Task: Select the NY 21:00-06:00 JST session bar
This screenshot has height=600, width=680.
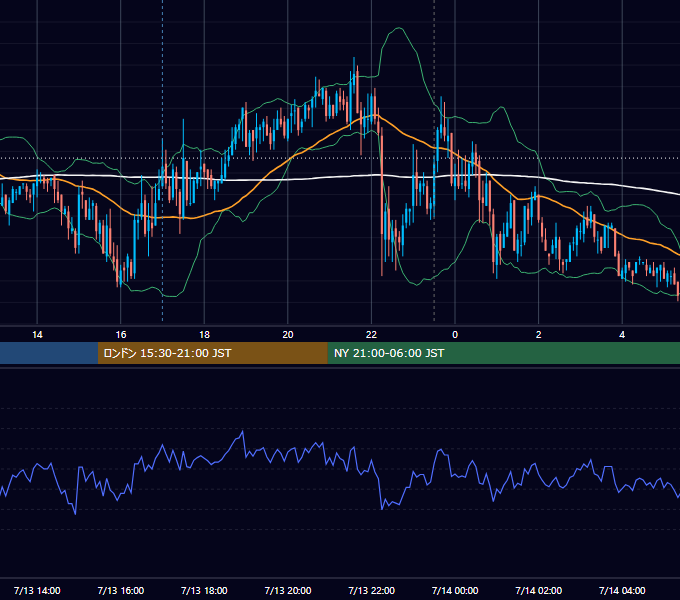Action: coord(503,353)
